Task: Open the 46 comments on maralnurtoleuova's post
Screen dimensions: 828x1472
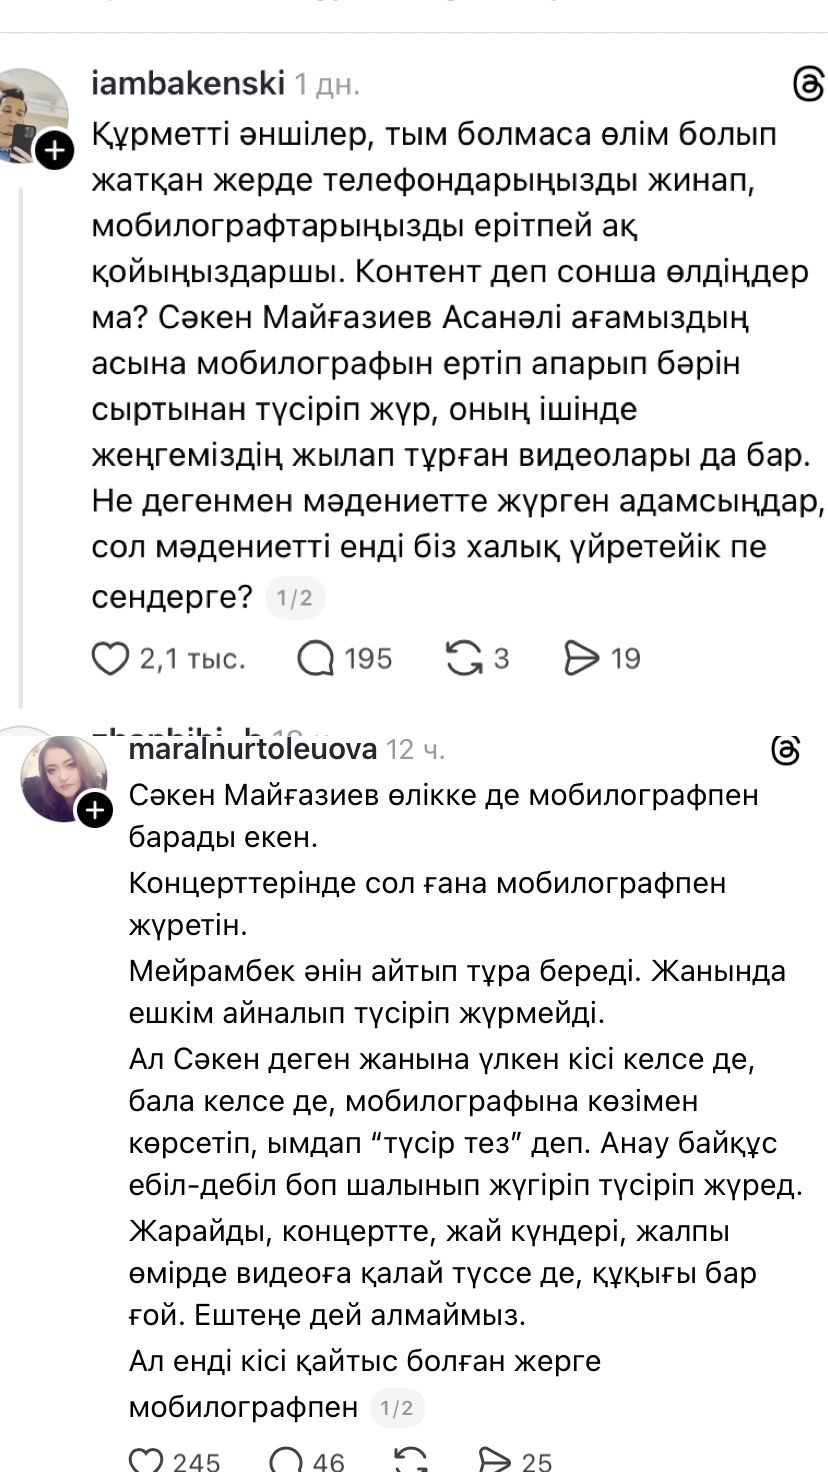Action: tap(287, 1459)
